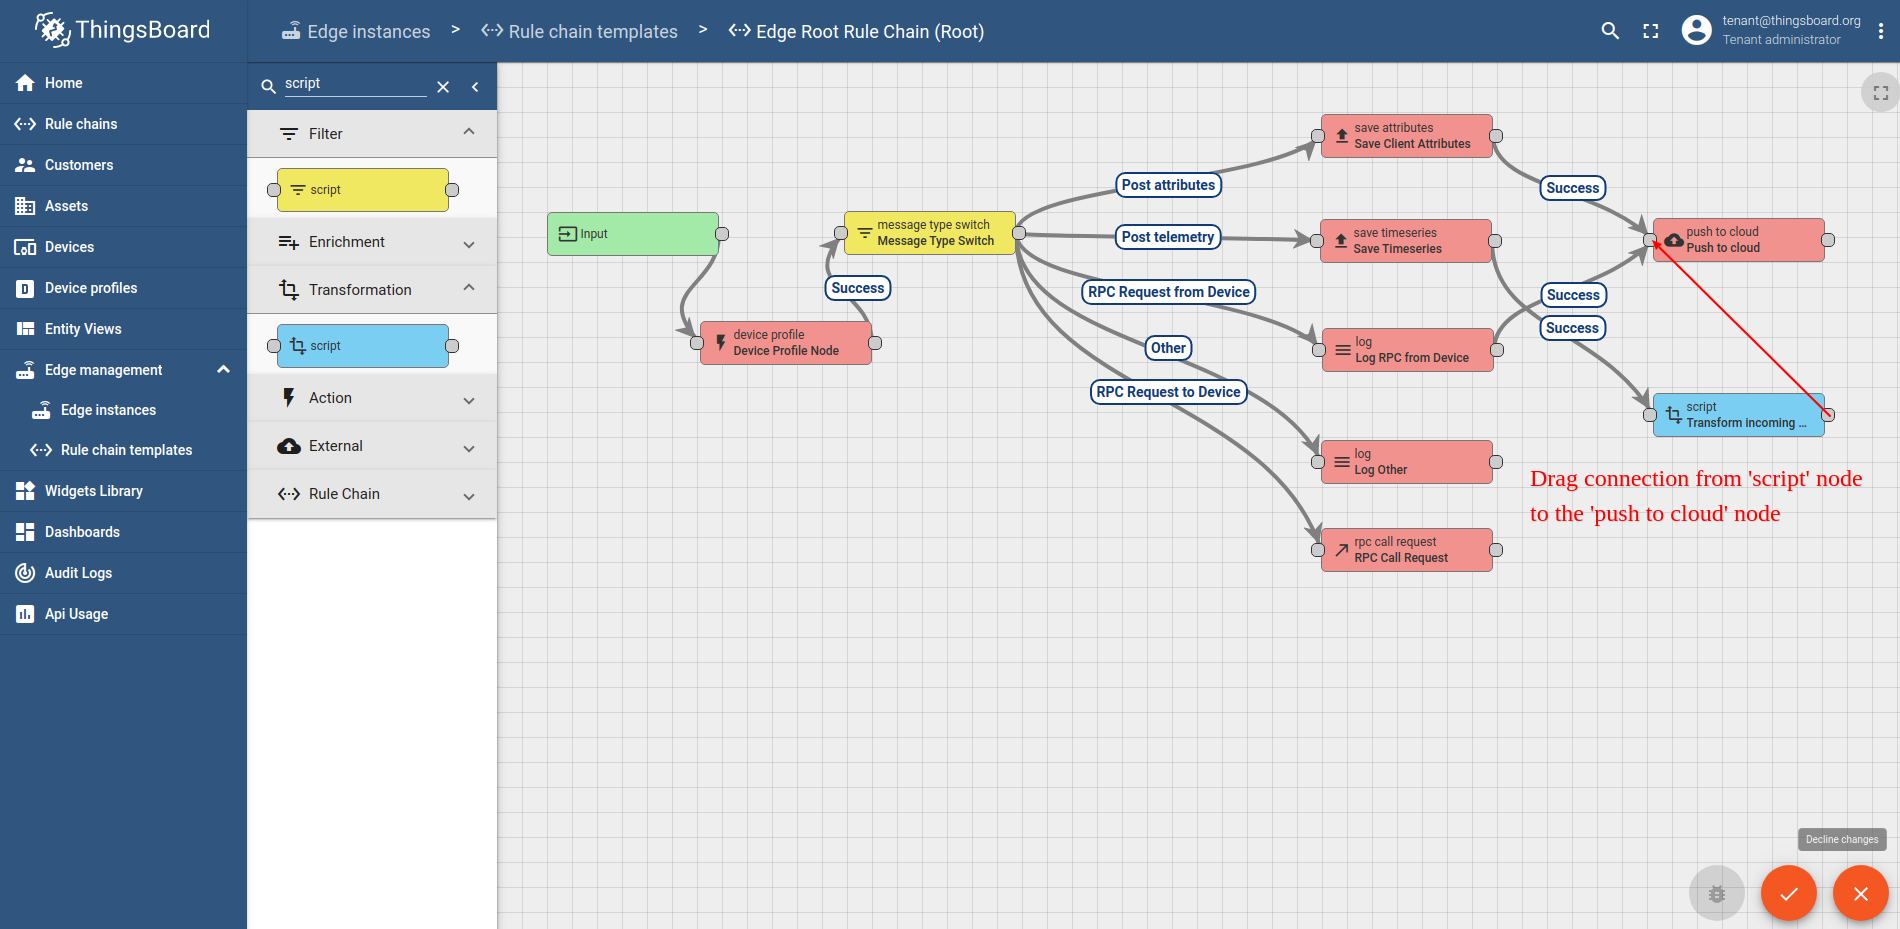The image size is (1900, 929).
Task: Open the search icon in top bar
Action: pyautogui.click(x=1610, y=31)
